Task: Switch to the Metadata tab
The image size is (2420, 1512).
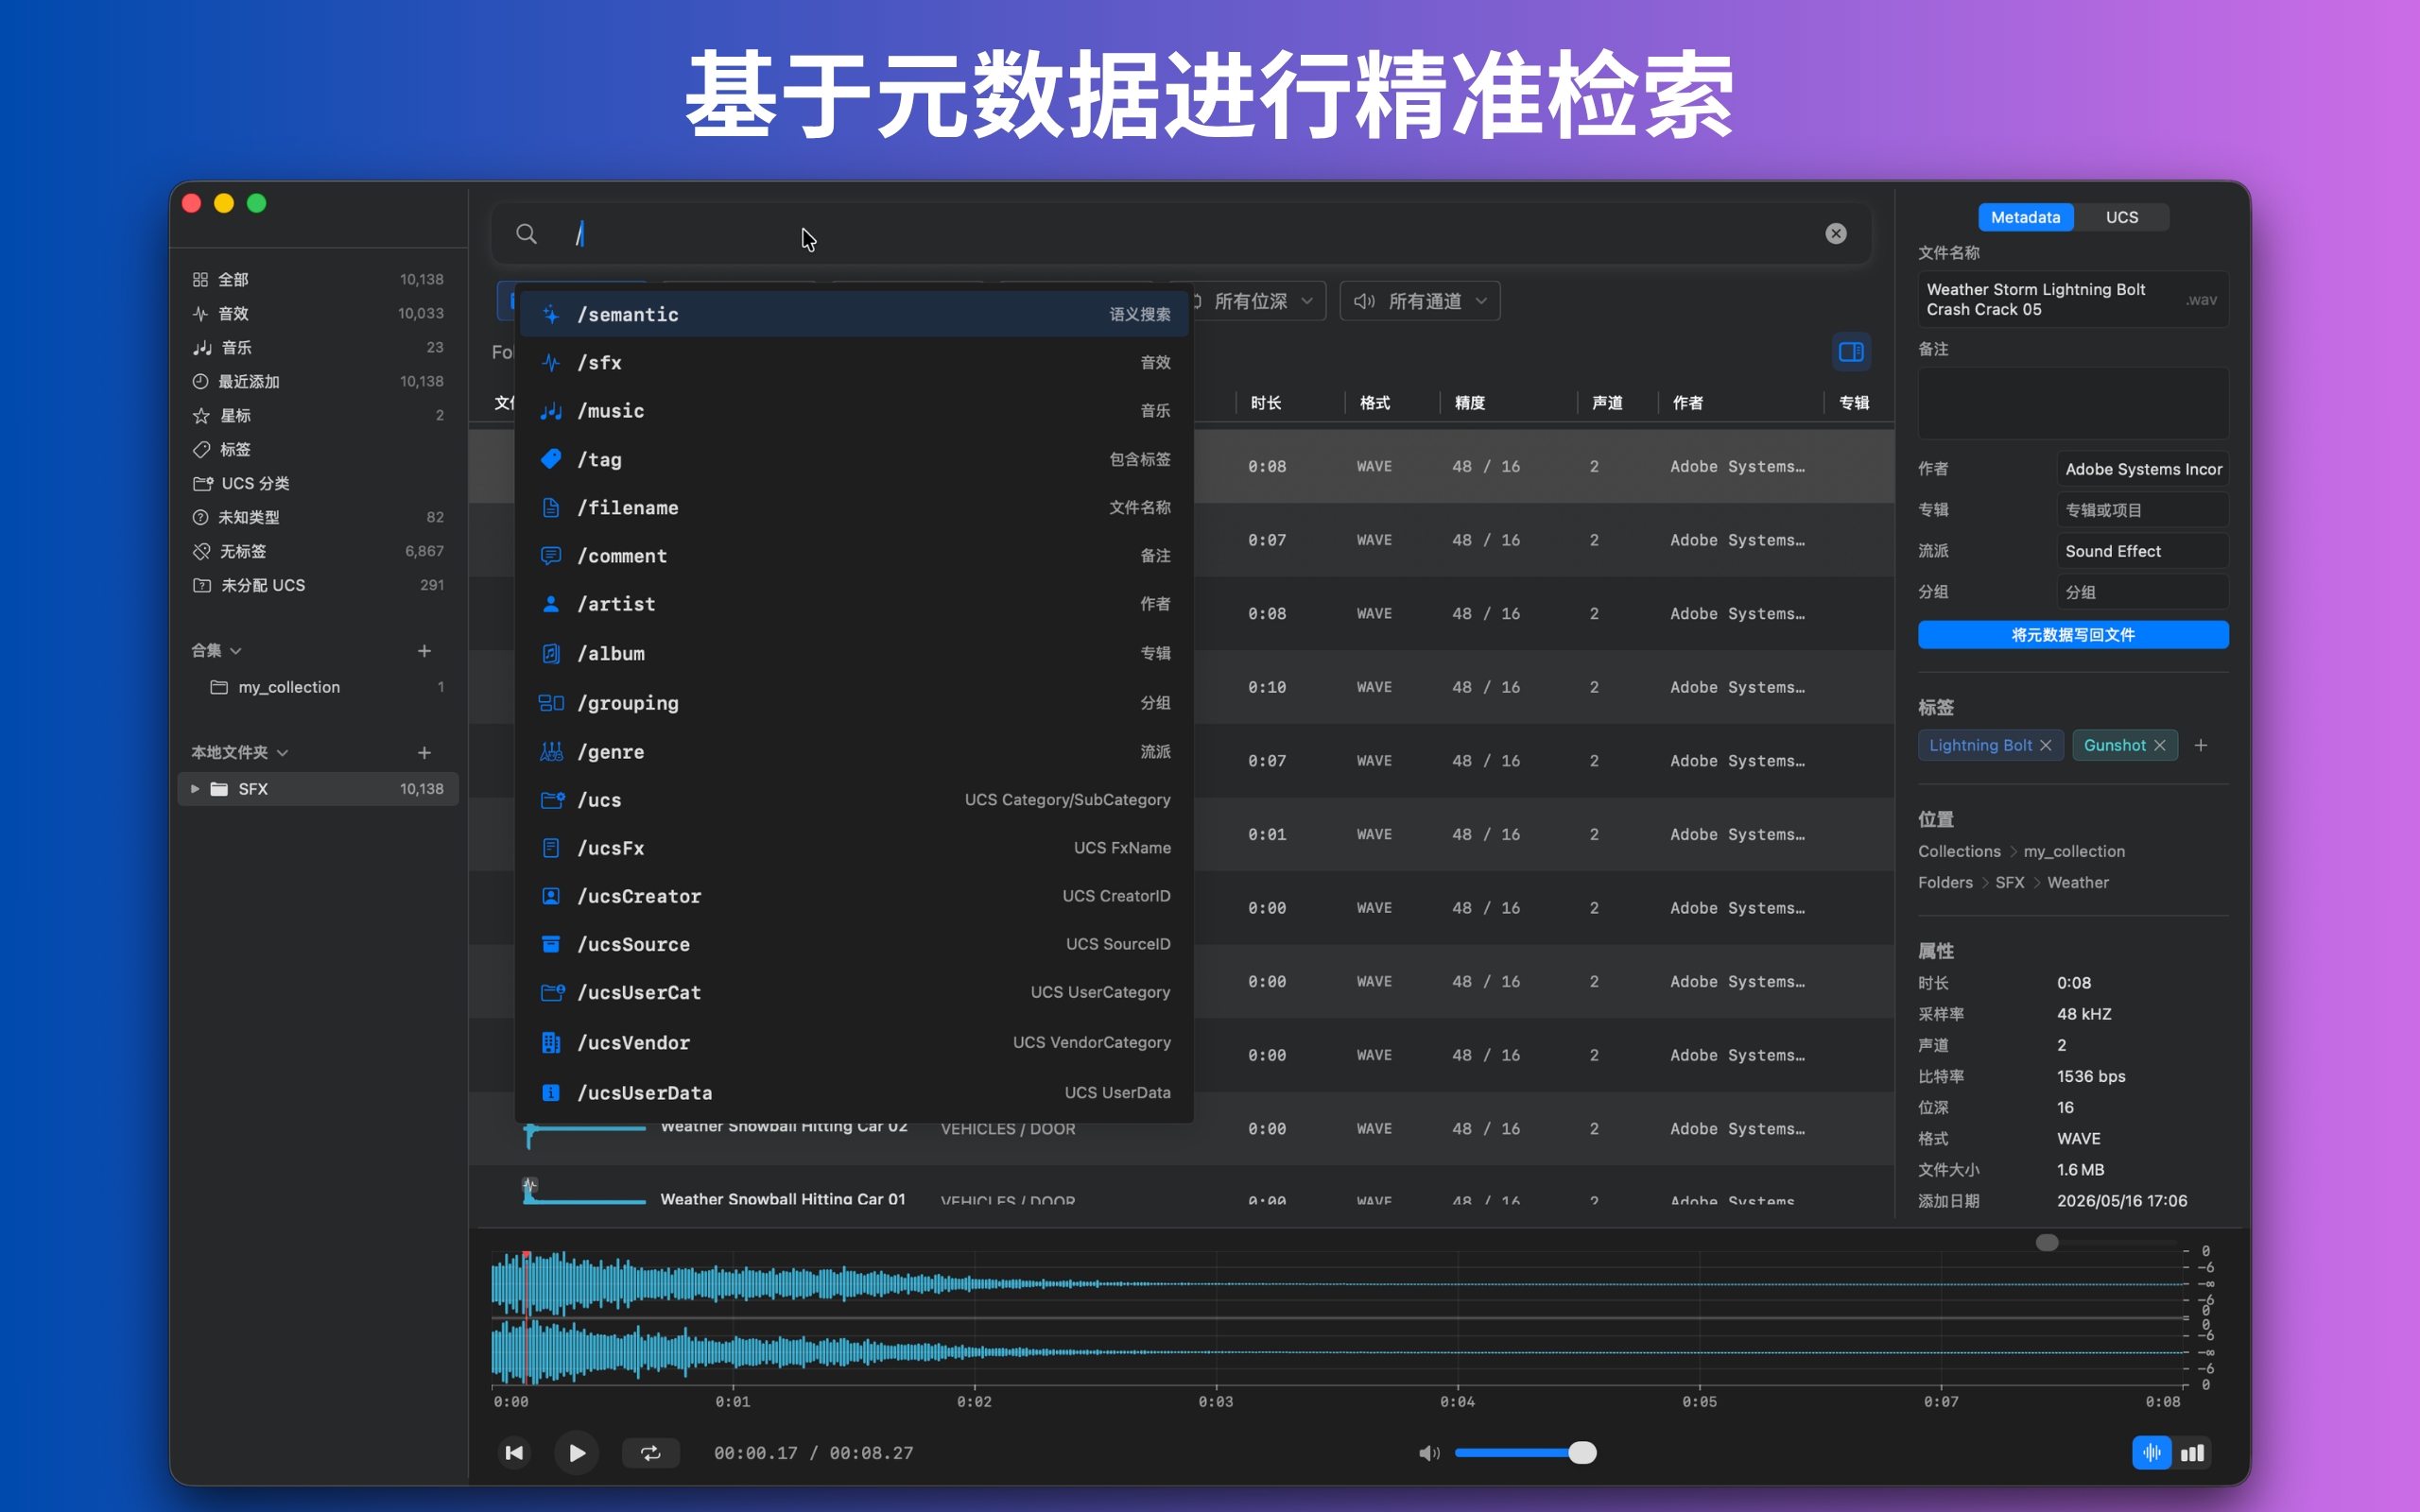Action: click(x=2025, y=217)
